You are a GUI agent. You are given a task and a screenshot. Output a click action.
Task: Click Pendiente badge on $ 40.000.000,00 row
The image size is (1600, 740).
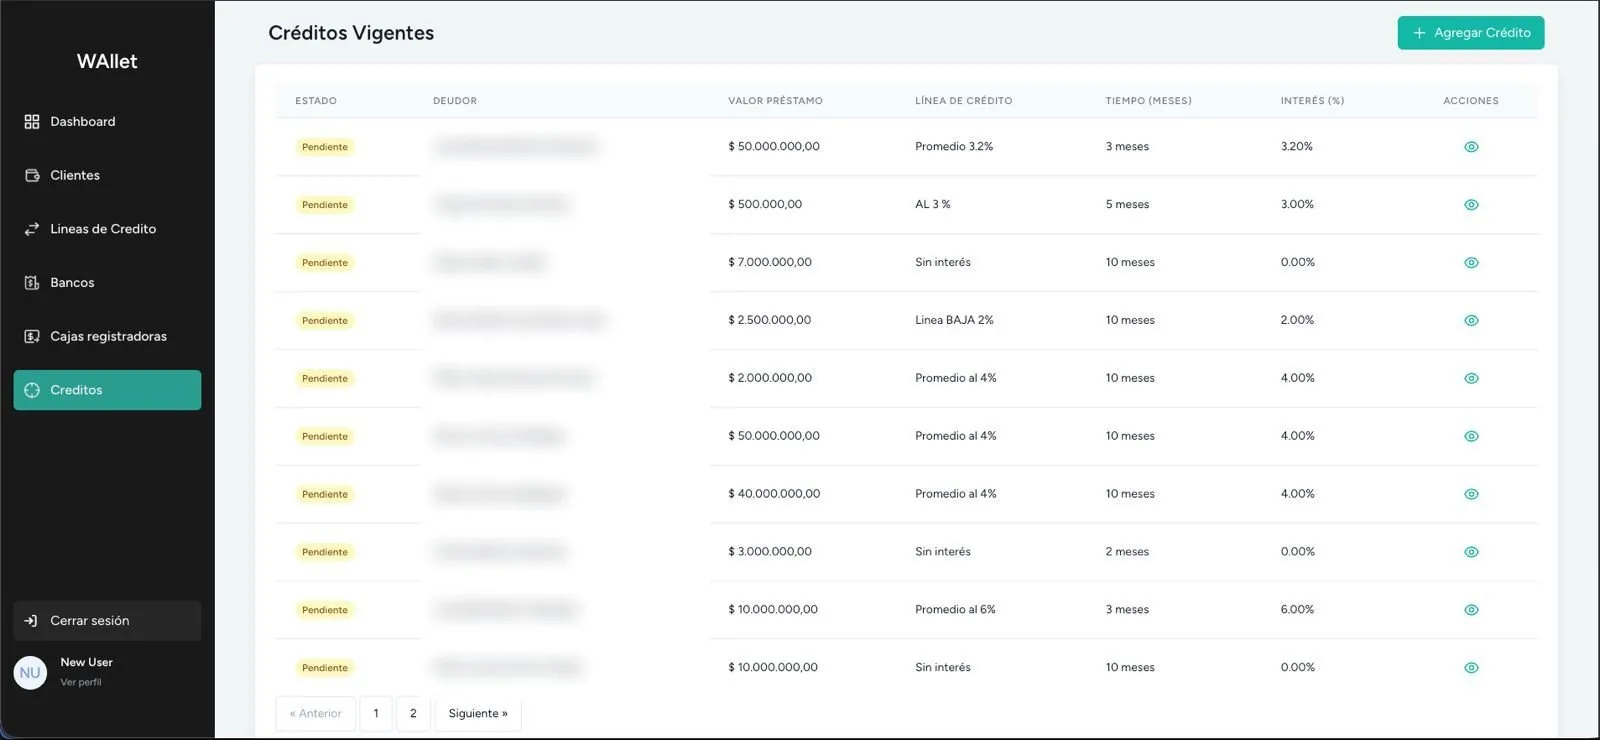325,495
